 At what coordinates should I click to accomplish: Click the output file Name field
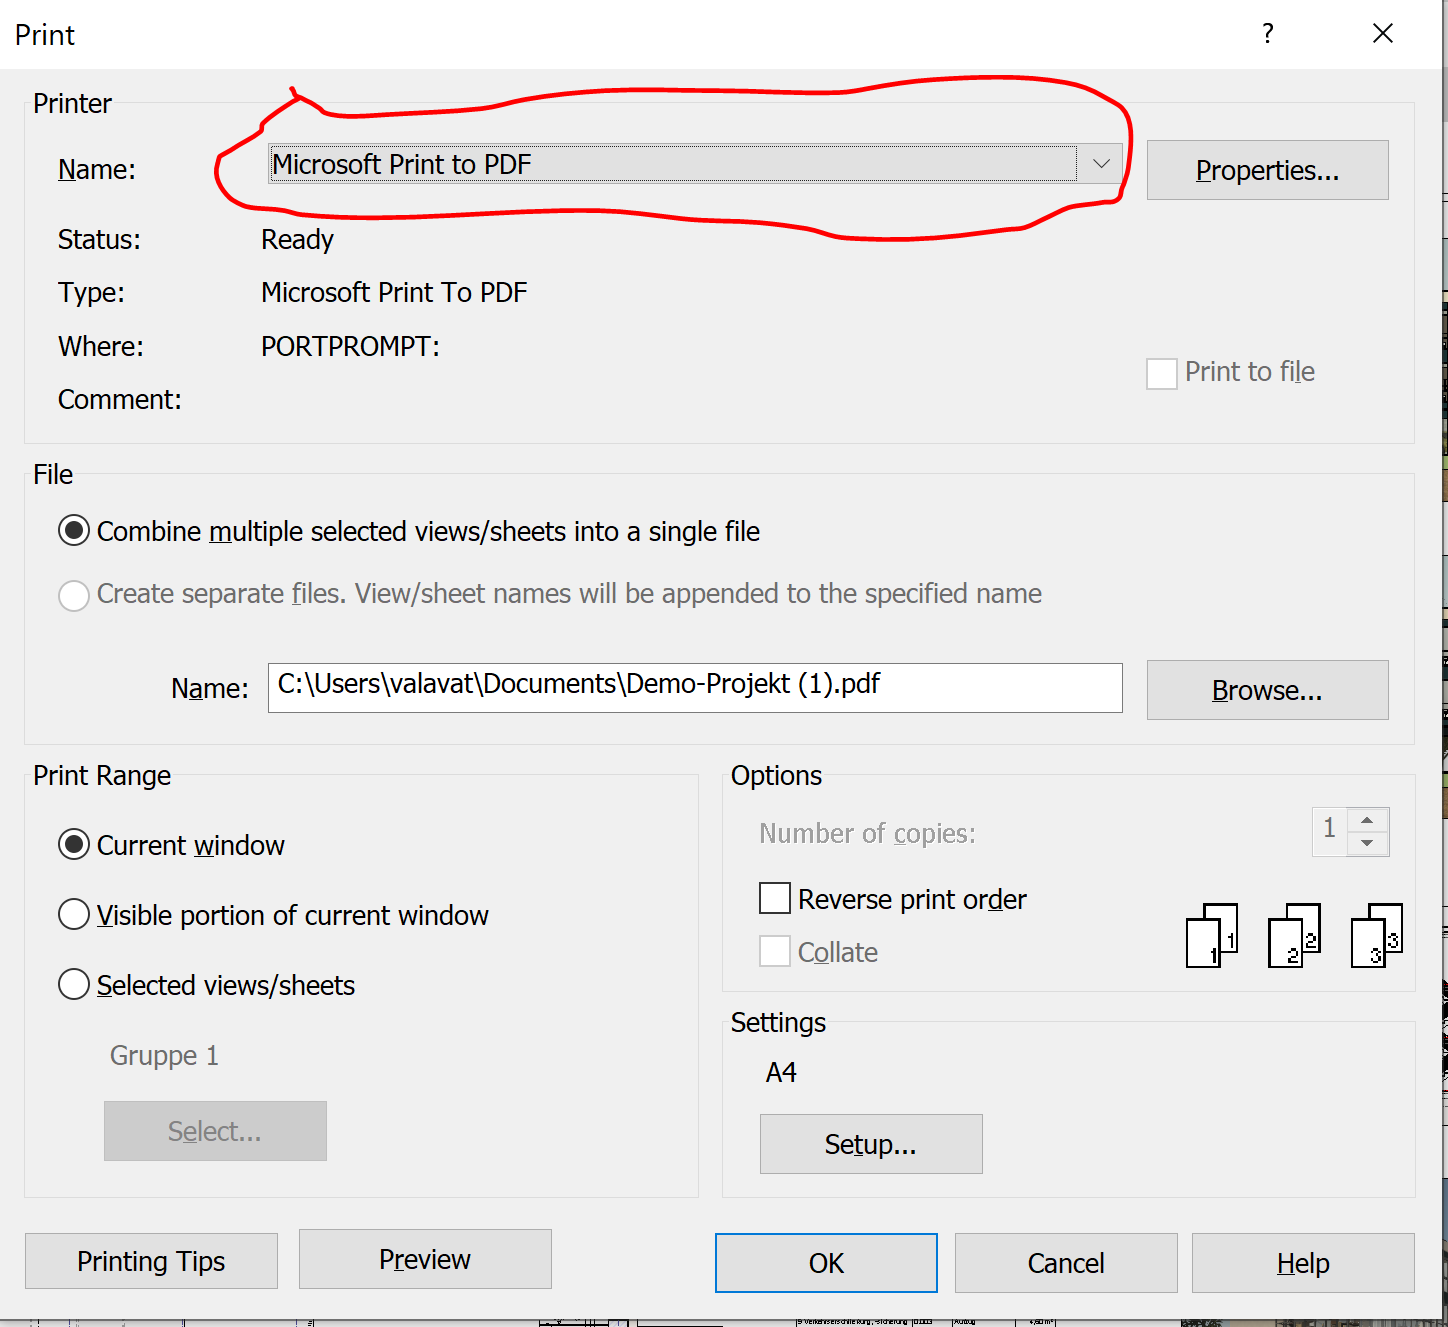click(x=694, y=687)
